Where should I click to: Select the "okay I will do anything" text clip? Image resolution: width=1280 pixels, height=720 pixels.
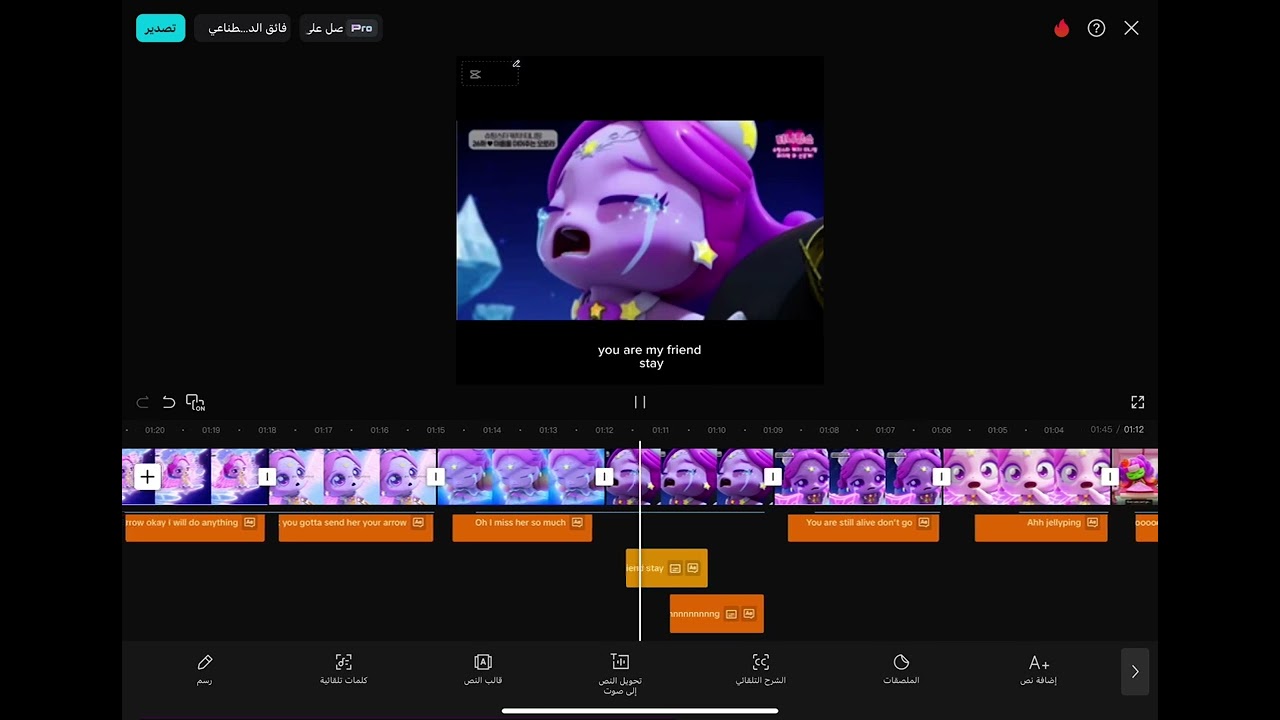[194, 527]
